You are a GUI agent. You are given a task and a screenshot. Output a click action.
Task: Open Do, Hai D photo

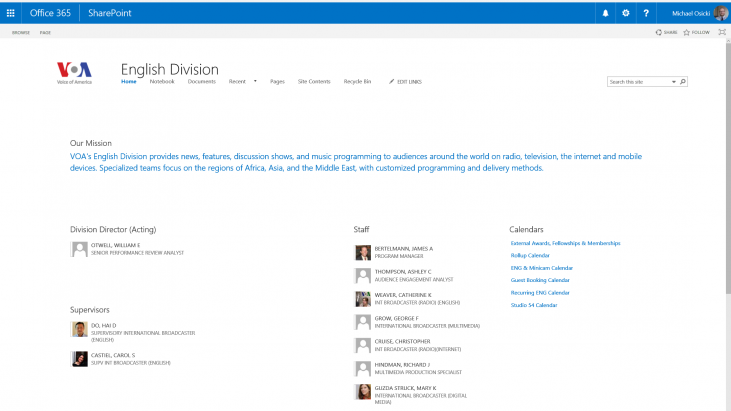[x=79, y=329]
